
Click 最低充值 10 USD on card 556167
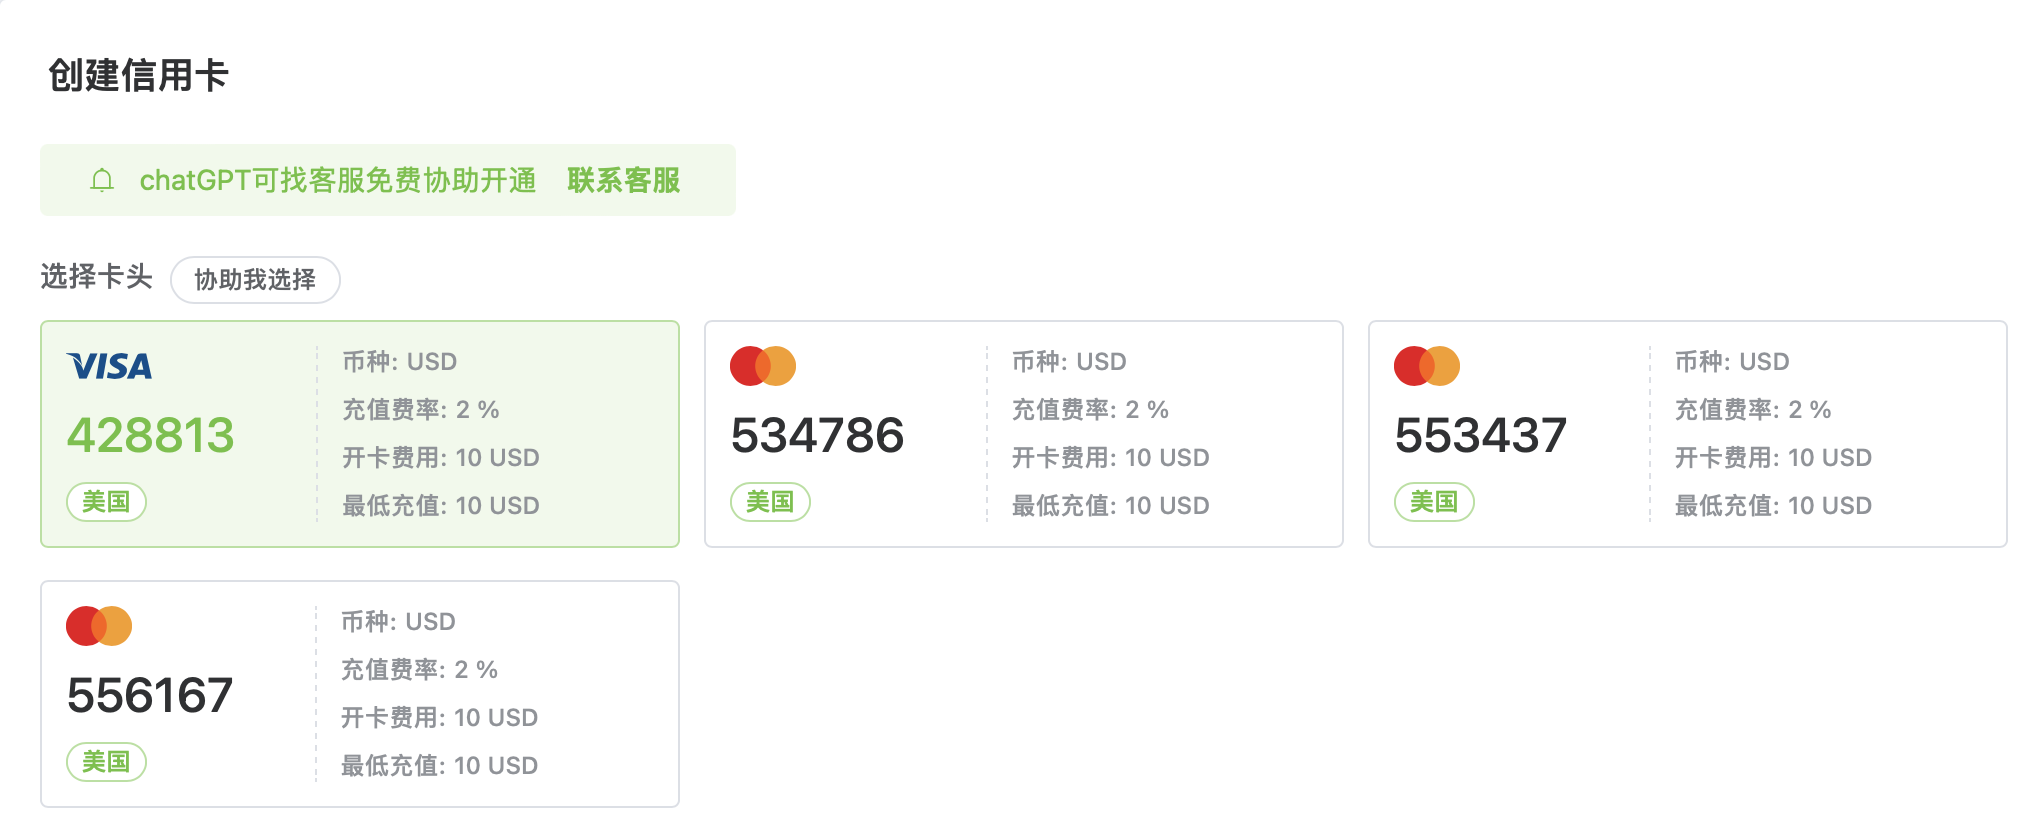(439, 766)
